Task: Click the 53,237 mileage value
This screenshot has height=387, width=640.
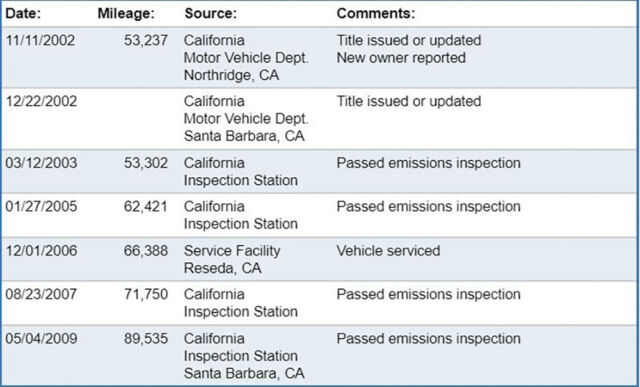Action: (146, 40)
